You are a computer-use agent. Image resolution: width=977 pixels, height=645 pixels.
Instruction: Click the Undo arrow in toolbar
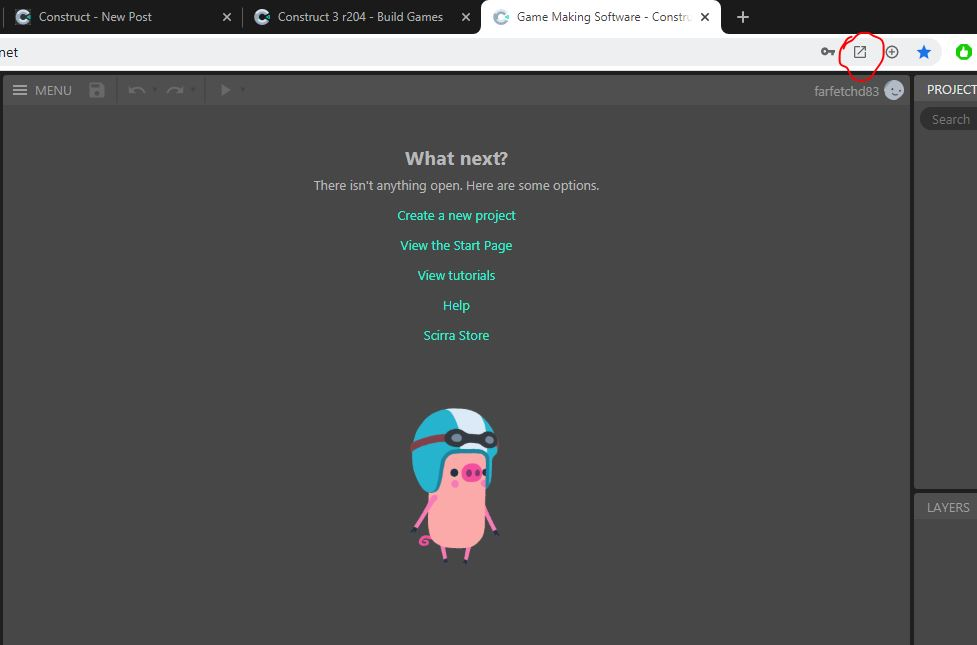tap(136, 90)
